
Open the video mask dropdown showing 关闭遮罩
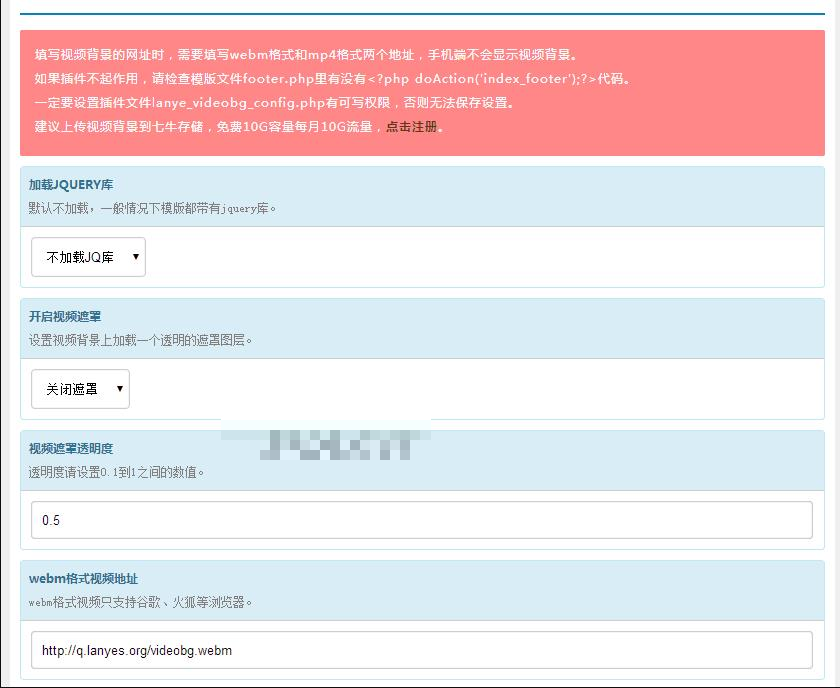pos(80,389)
